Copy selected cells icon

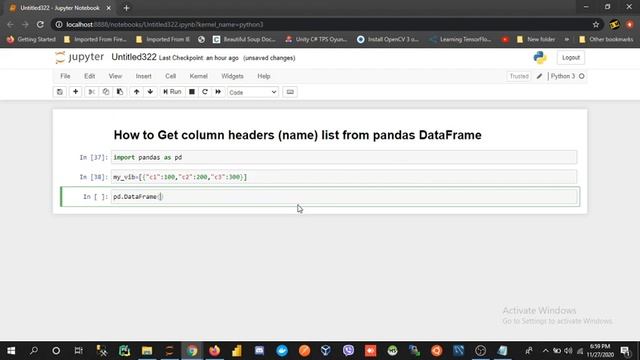click(x=106, y=92)
